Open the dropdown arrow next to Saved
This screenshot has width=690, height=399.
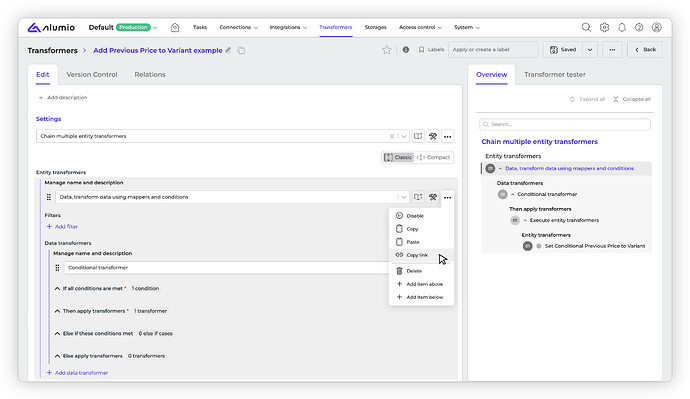(590, 50)
